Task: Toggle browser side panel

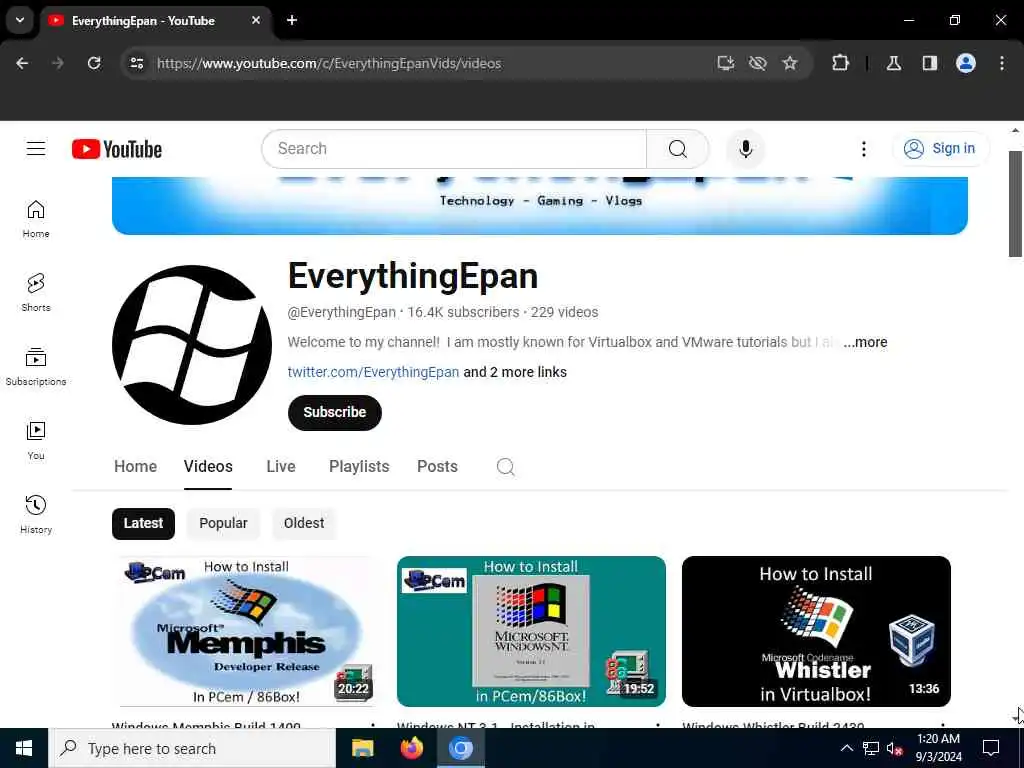Action: (x=929, y=63)
